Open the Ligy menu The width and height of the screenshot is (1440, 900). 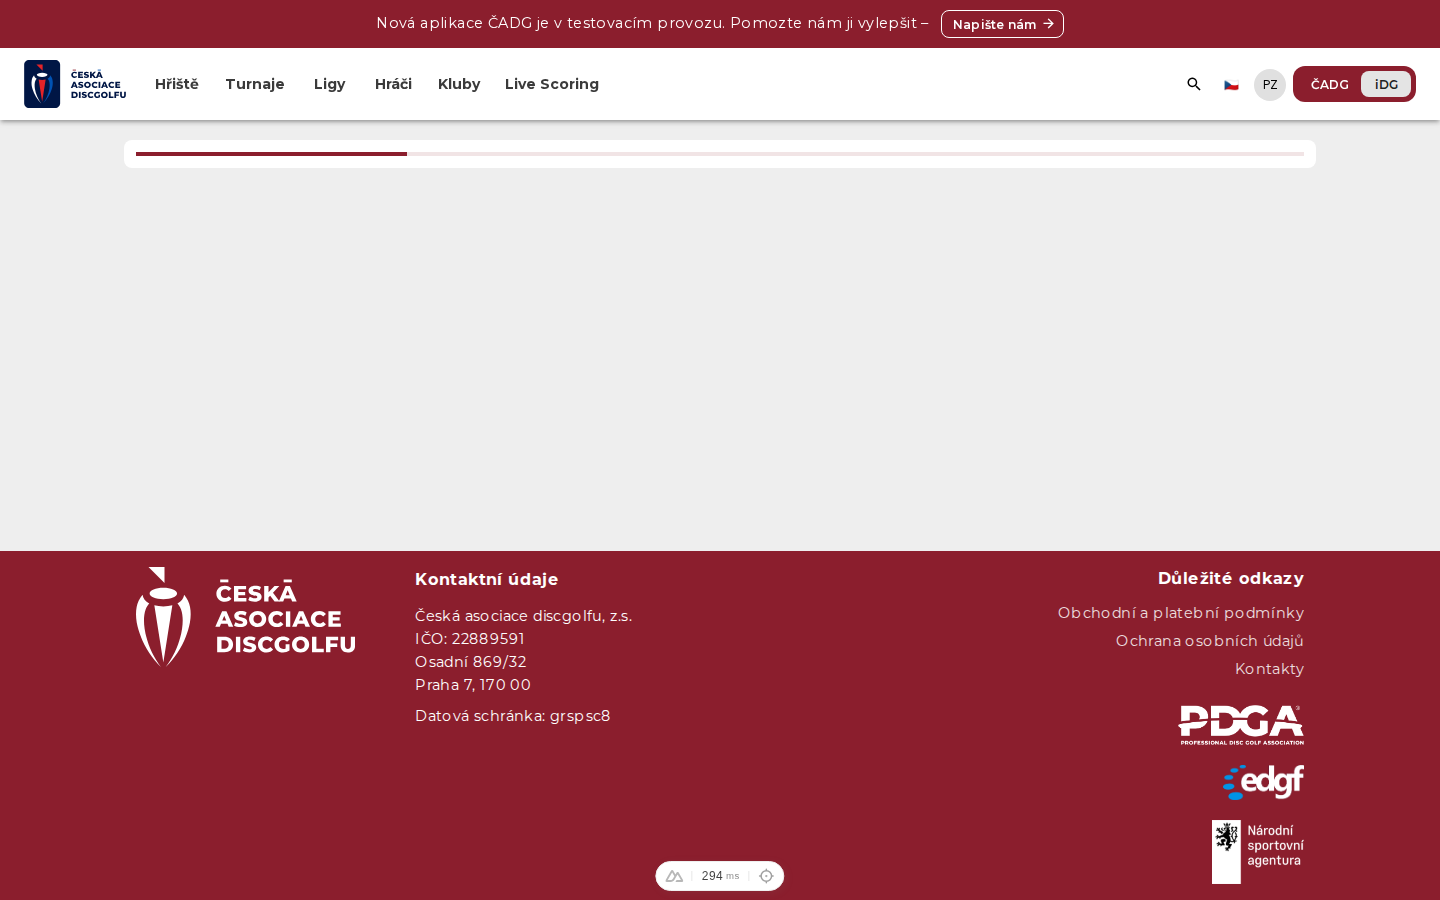click(x=330, y=84)
